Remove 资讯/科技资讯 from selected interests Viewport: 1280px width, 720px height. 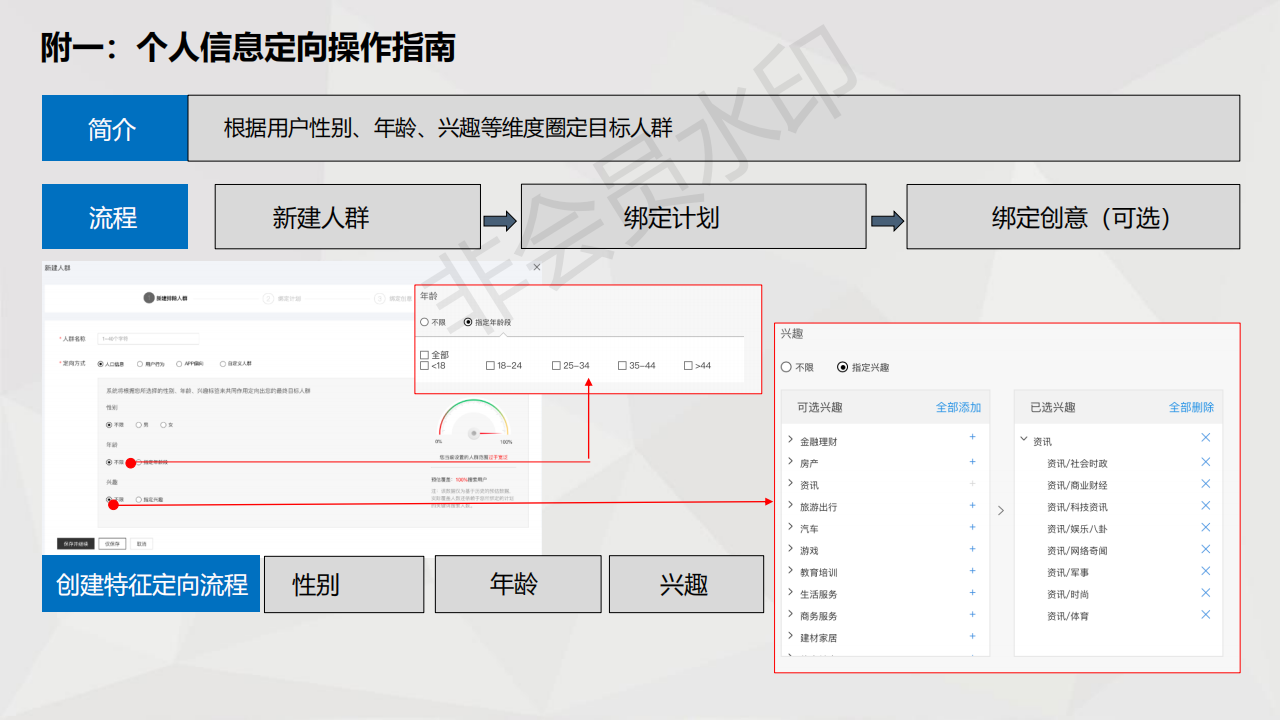pyautogui.click(x=1206, y=506)
